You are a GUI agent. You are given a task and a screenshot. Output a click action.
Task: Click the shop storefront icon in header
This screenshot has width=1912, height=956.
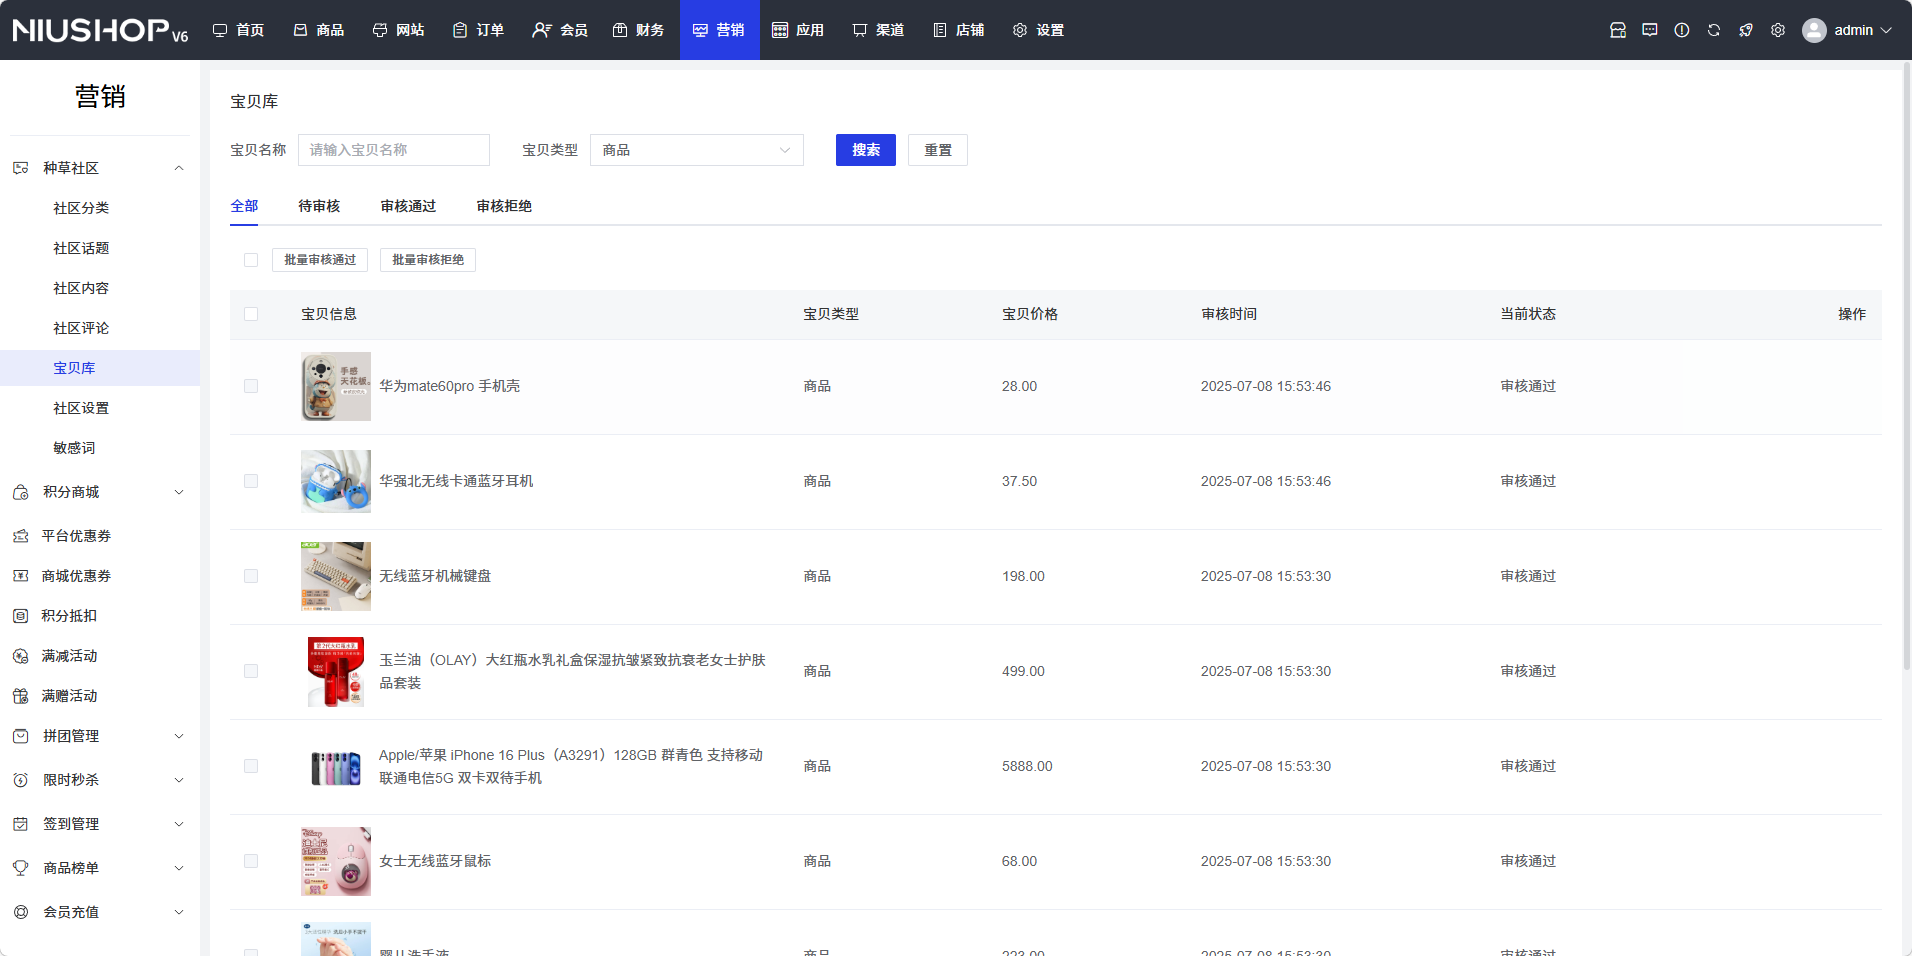[1618, 30]
